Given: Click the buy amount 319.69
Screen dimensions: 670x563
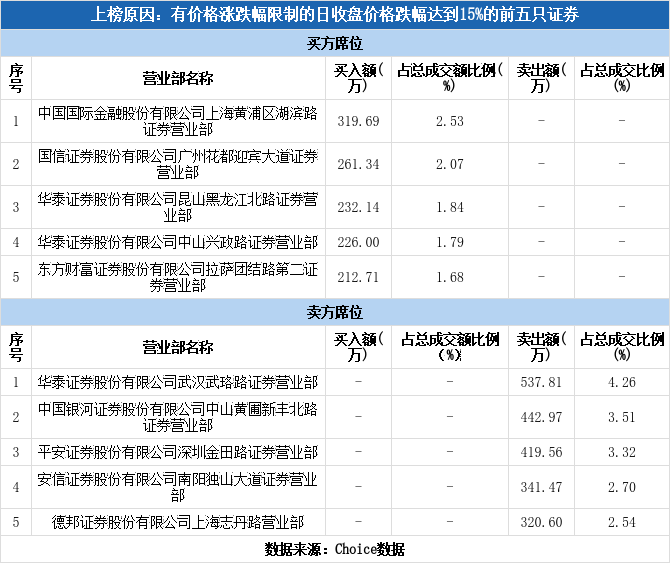Looking at the screenshot, I should coord(358,121).
